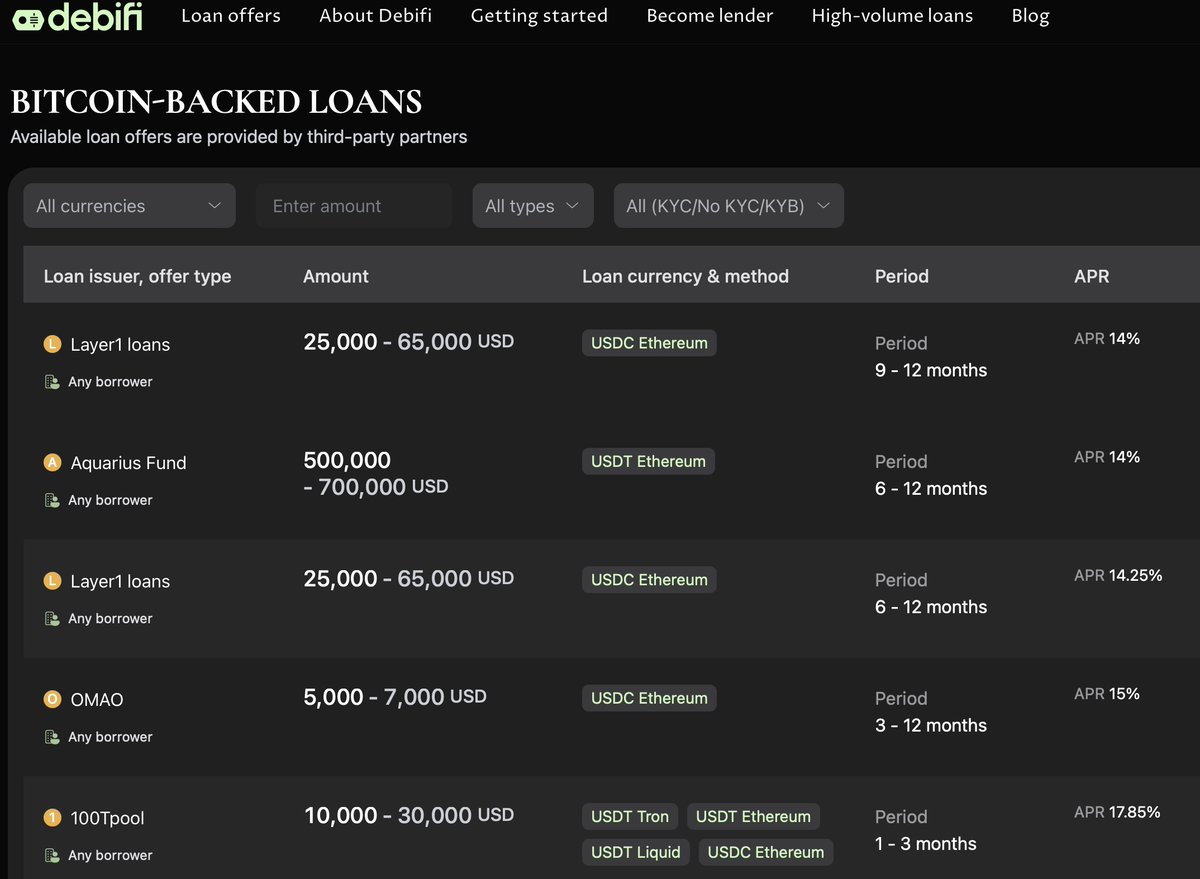This screenshot has height=879, width=1200.
Task: Click the USDT Ethereum tag of Aquarius Fund
Action: coord(648,462)
